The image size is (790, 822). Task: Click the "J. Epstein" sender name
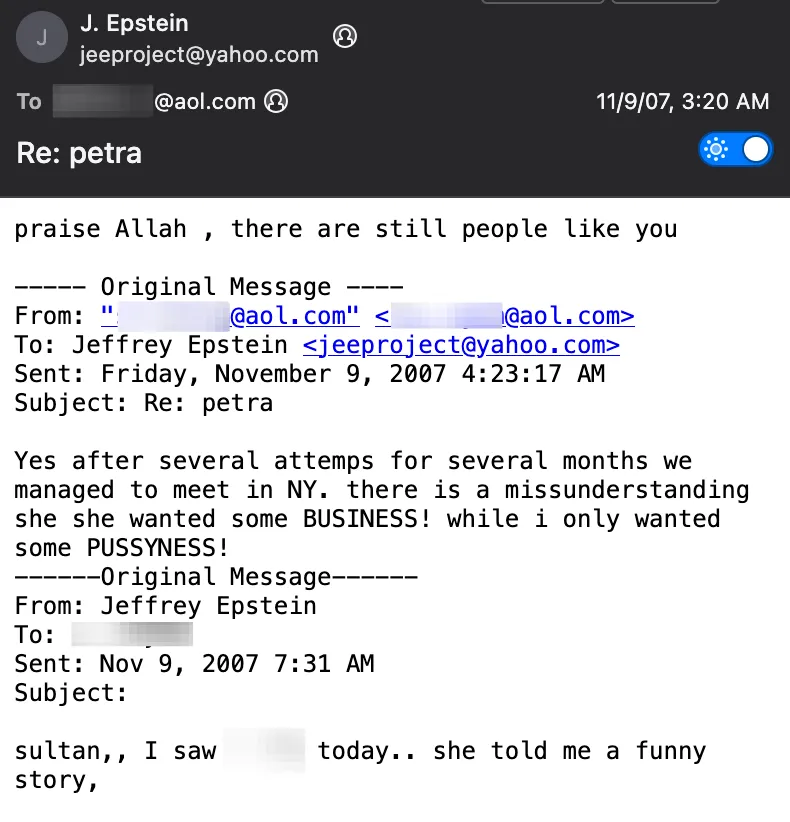pyautogui.click(x=134, y=23)
